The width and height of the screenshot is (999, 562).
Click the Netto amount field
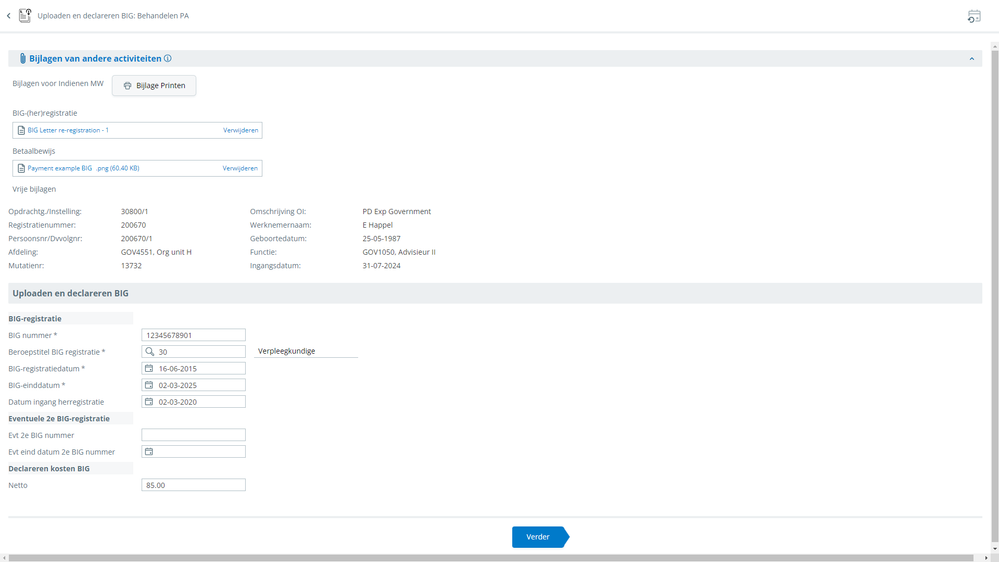[193, 485]
